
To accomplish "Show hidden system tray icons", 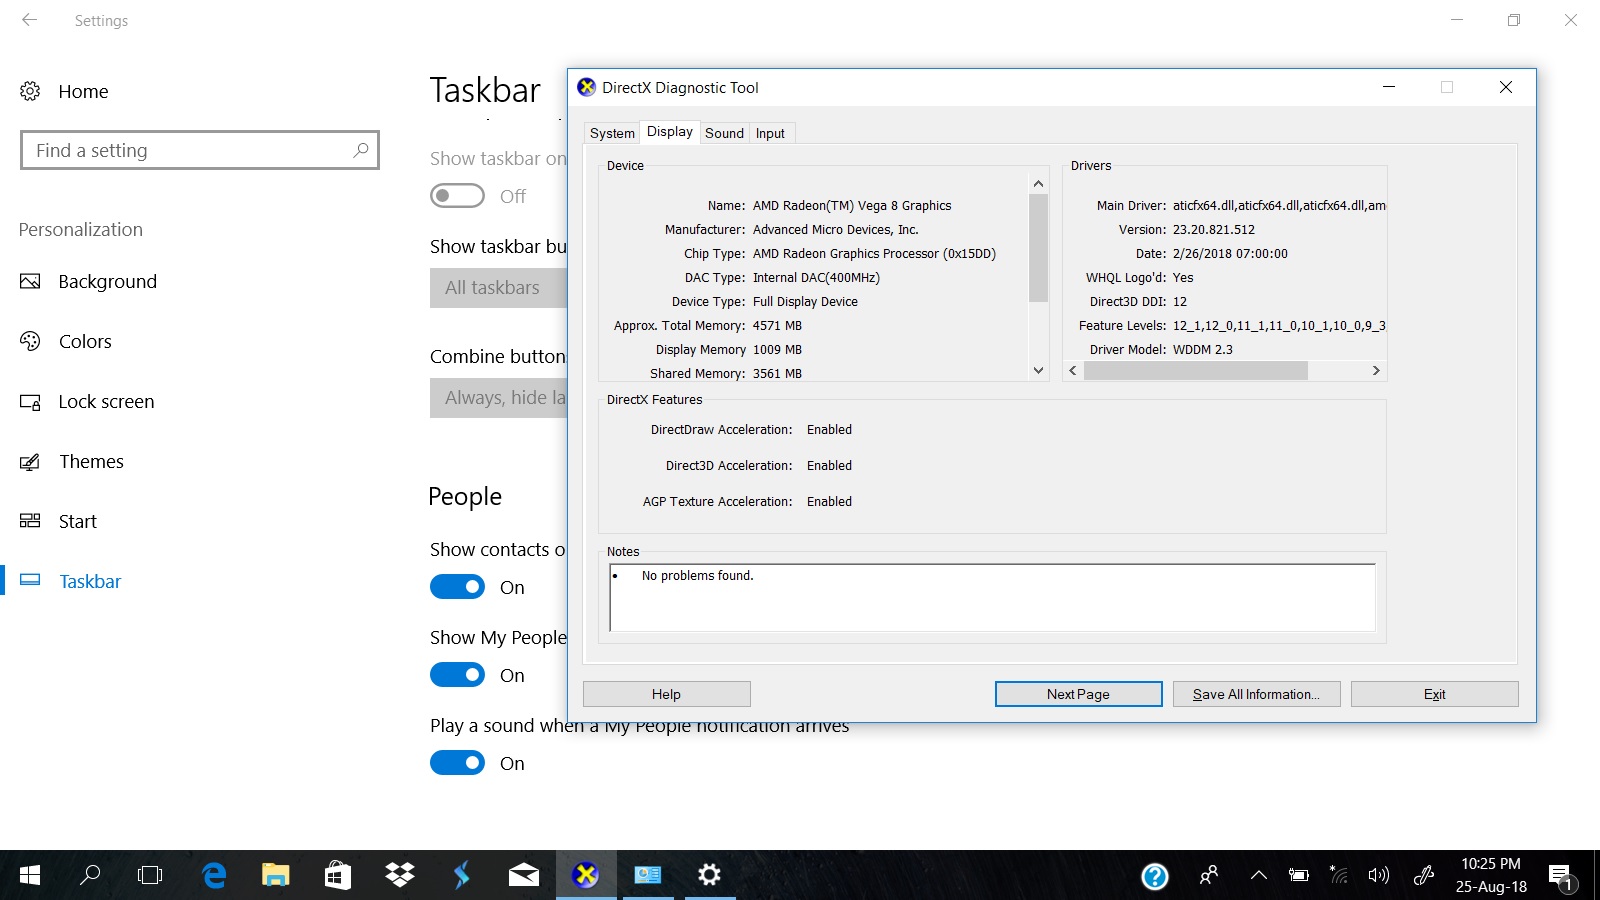I will [1259, 875].
